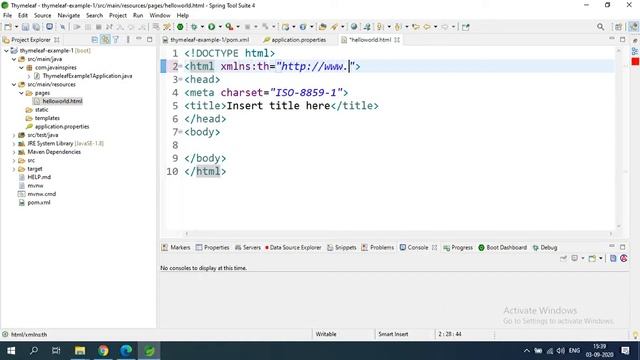Open the Window menu
Viewport: 640px width, 360px height.
(160, 15)
